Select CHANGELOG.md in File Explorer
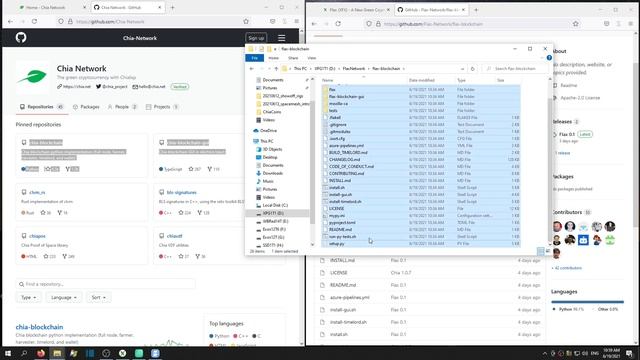Image resolution: width=640 pixels, height=360 pixels. point(421,160)
